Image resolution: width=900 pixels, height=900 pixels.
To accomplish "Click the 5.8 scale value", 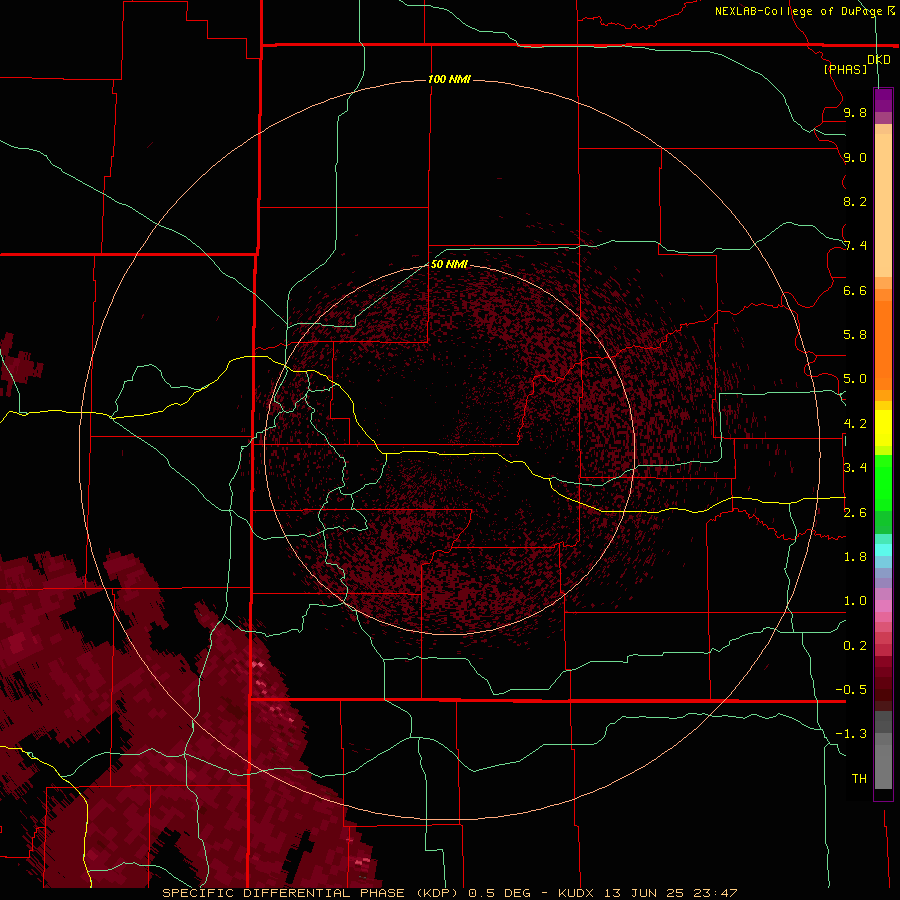I will [x=855, y=335].
